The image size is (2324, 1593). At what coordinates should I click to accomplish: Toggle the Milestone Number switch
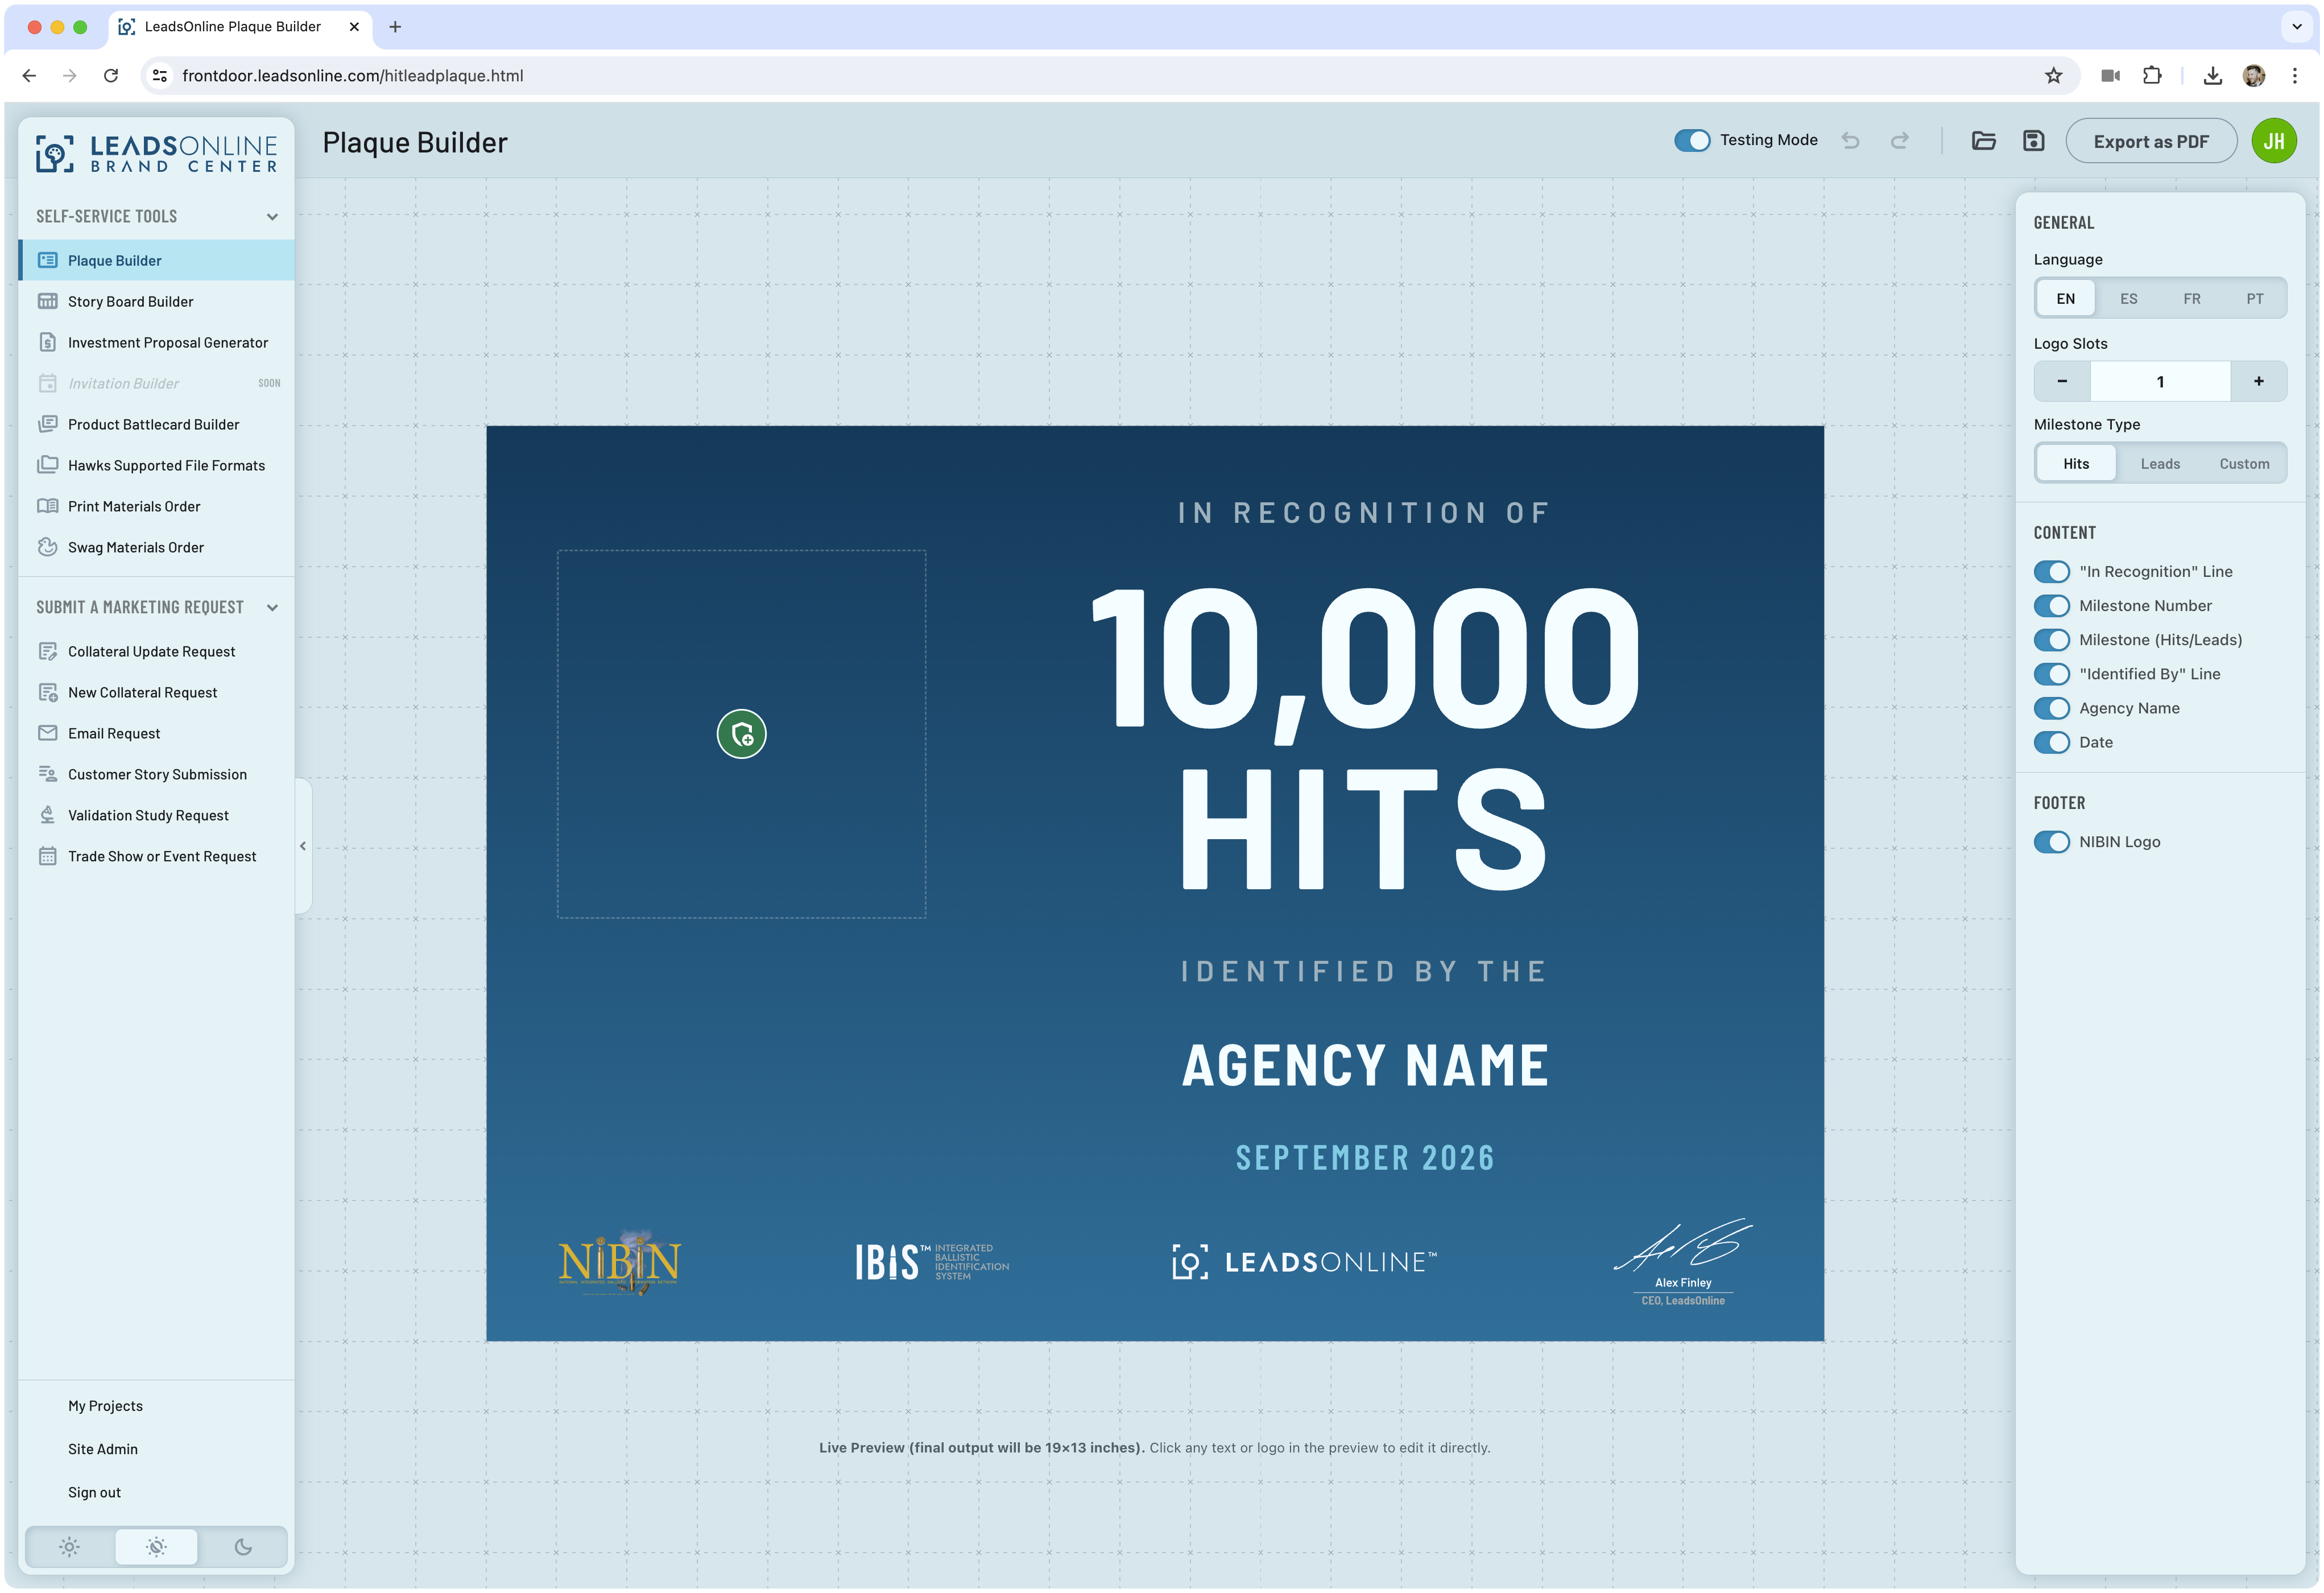pos(2051,606)
